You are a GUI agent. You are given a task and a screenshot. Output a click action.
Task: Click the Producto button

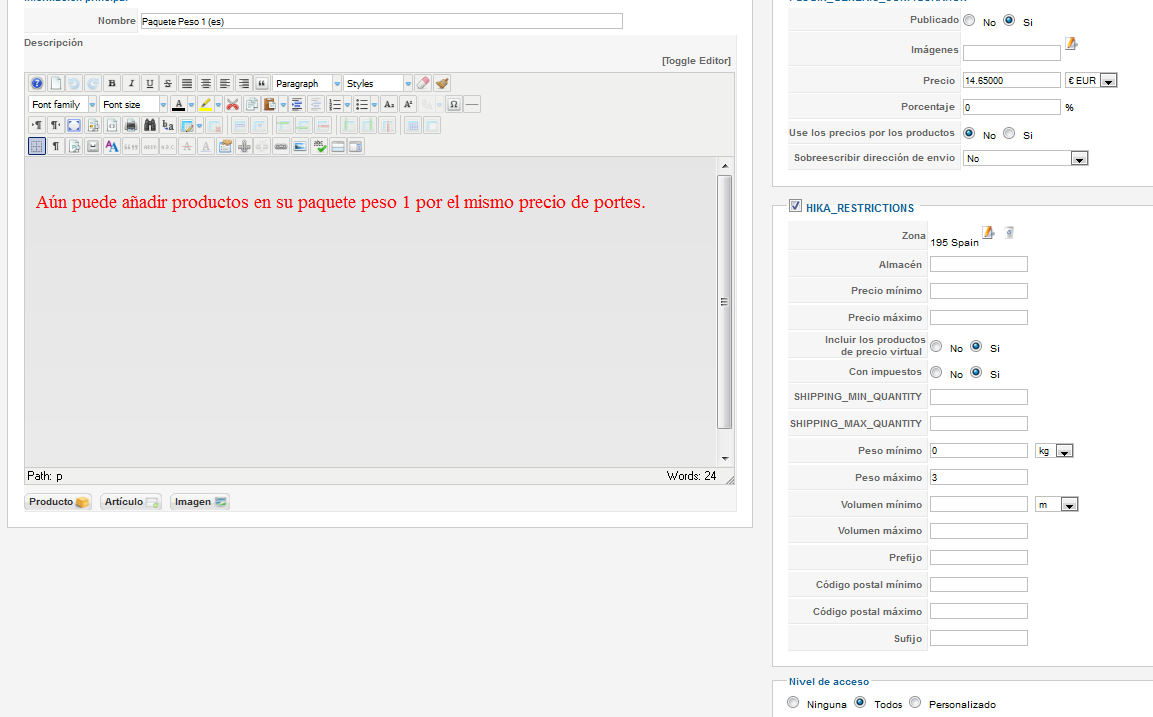pos(58,502)
